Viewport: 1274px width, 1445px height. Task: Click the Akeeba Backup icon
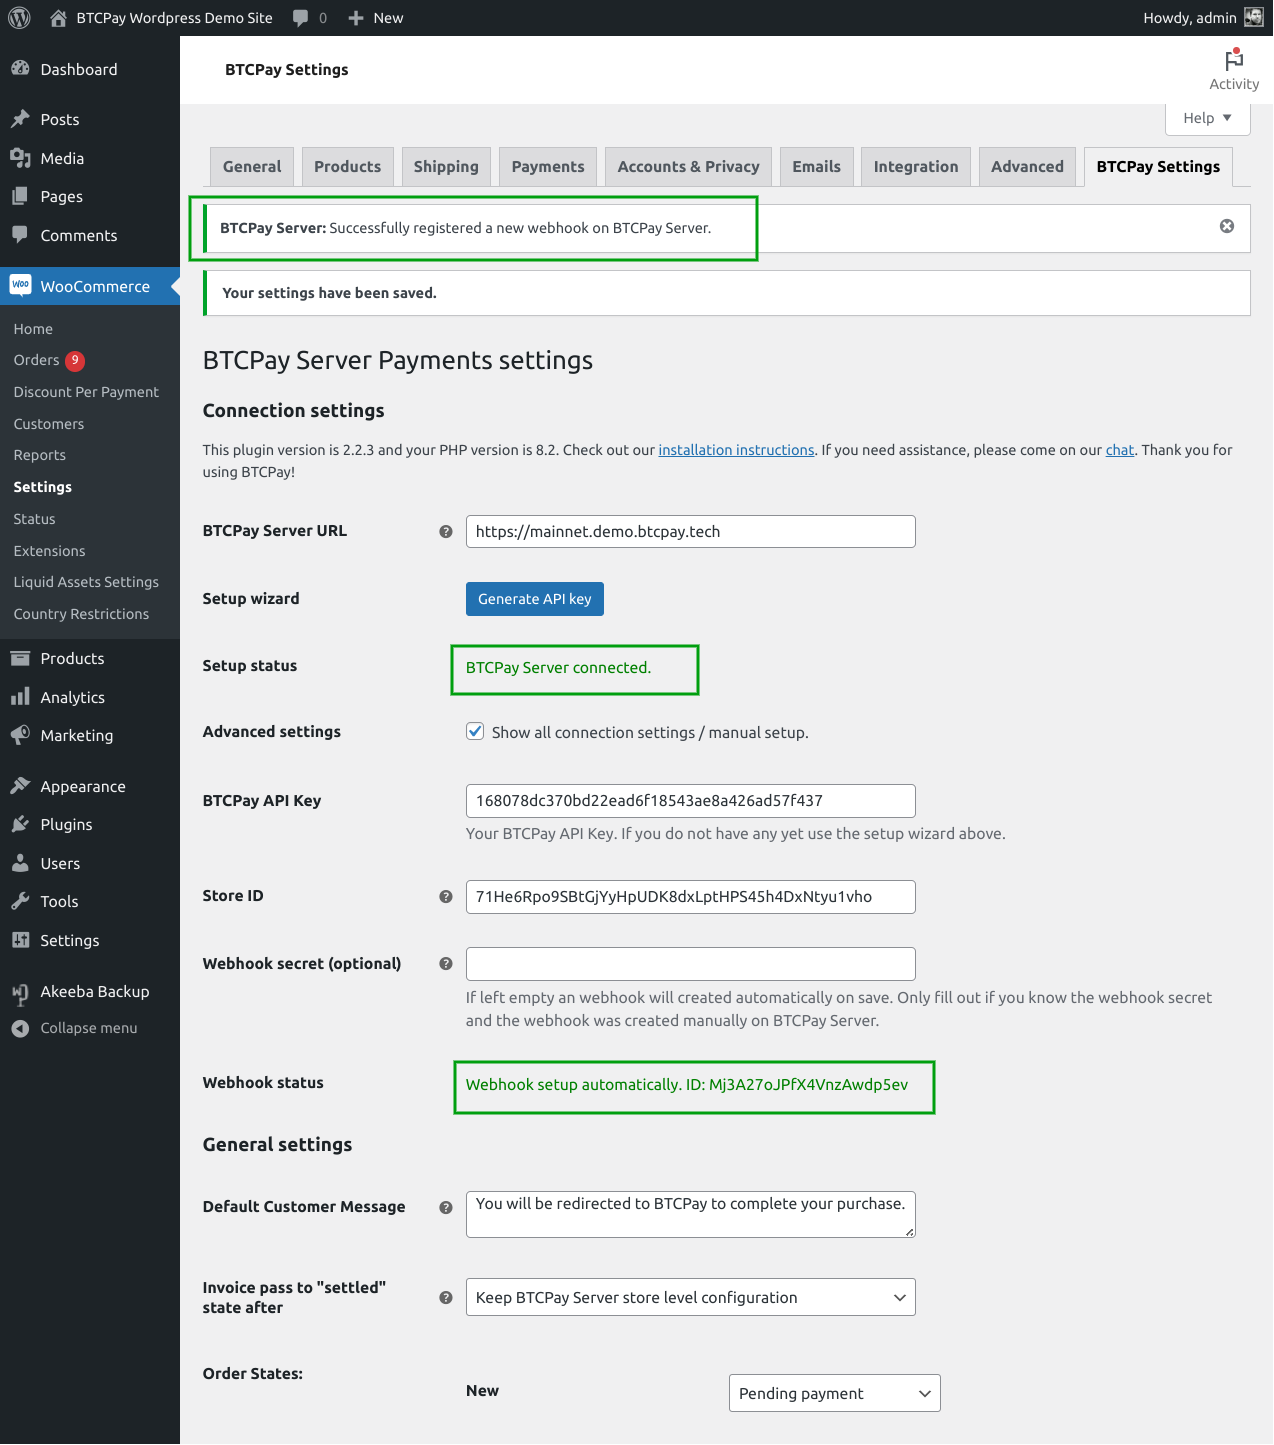pyautogui.click(x=20, y=992)
